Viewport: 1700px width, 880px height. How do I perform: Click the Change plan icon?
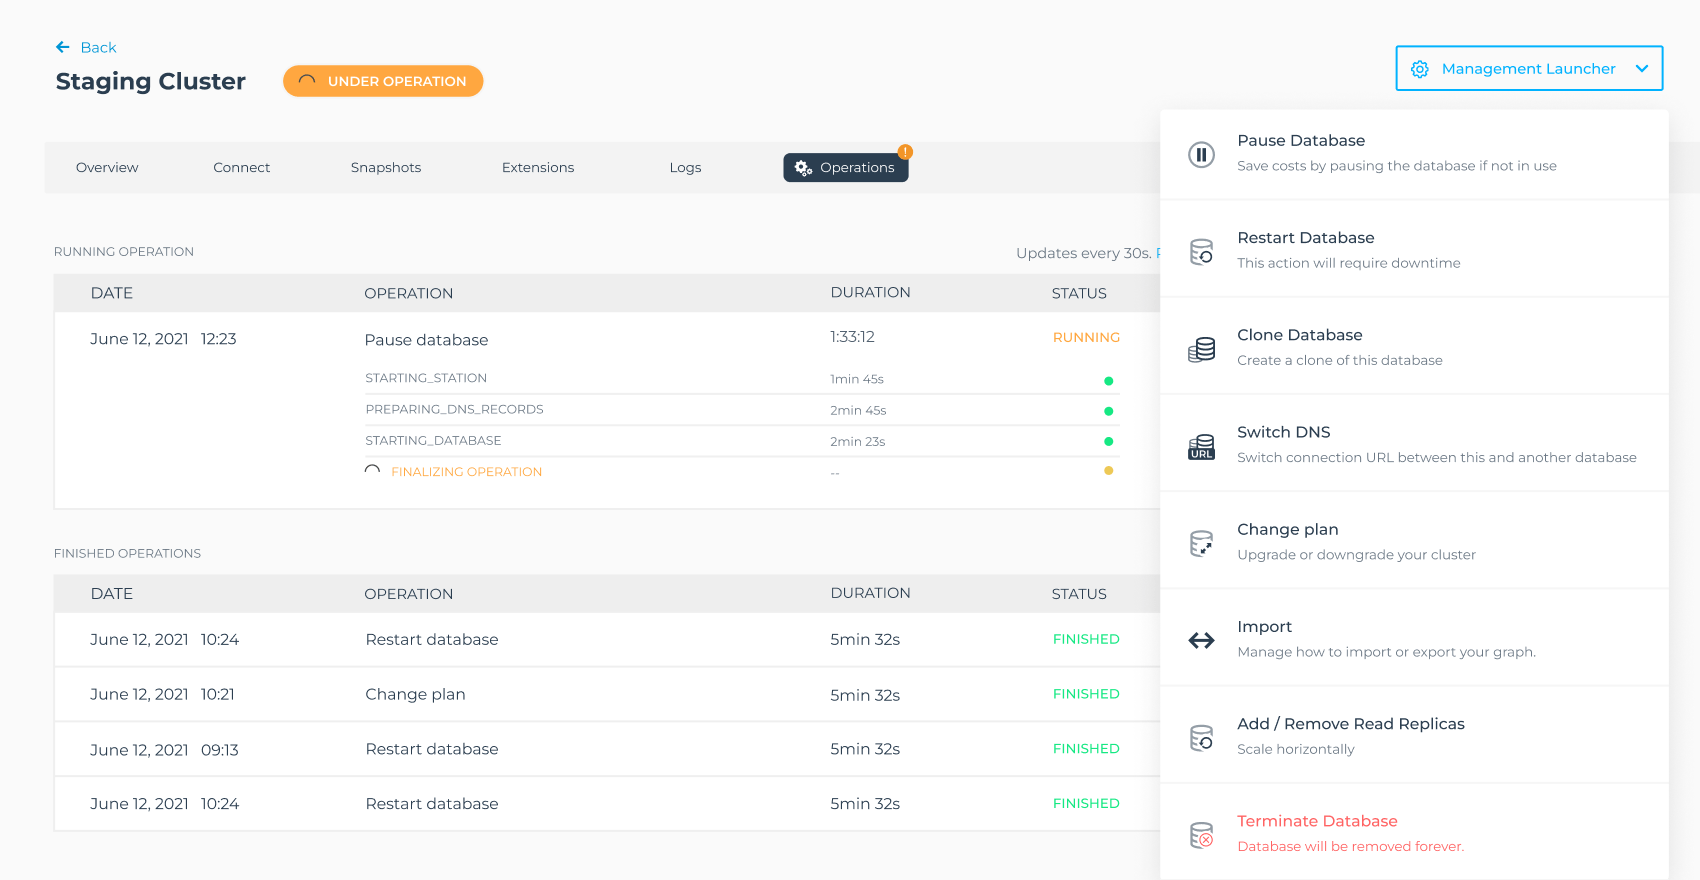tap(1201, 543)
